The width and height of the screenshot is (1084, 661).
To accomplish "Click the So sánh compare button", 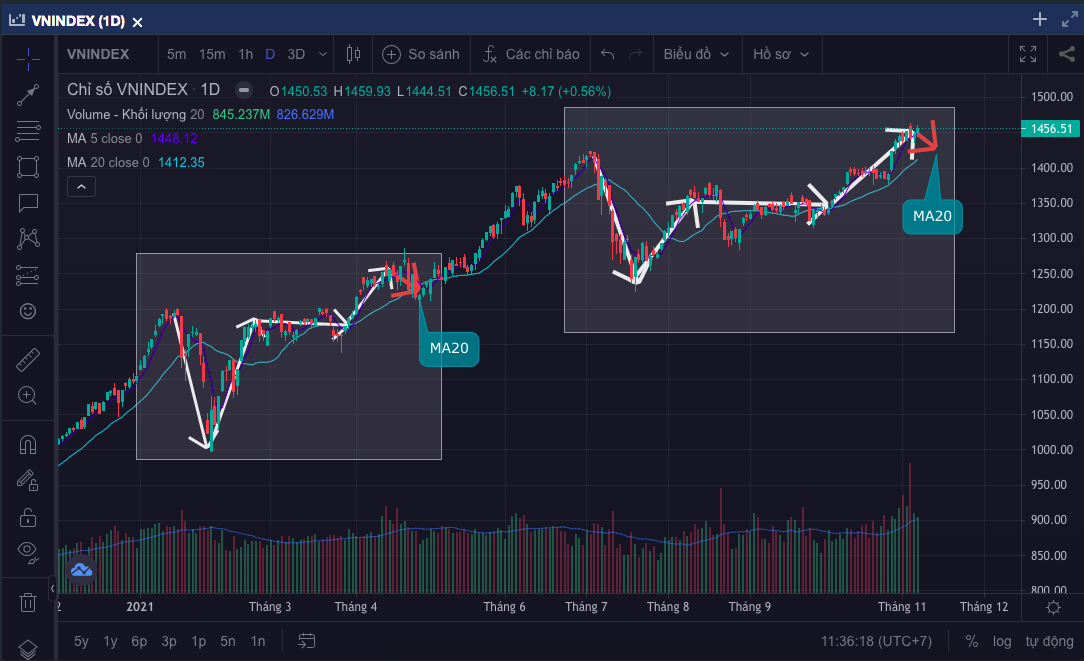I will (x=421, y=54).
